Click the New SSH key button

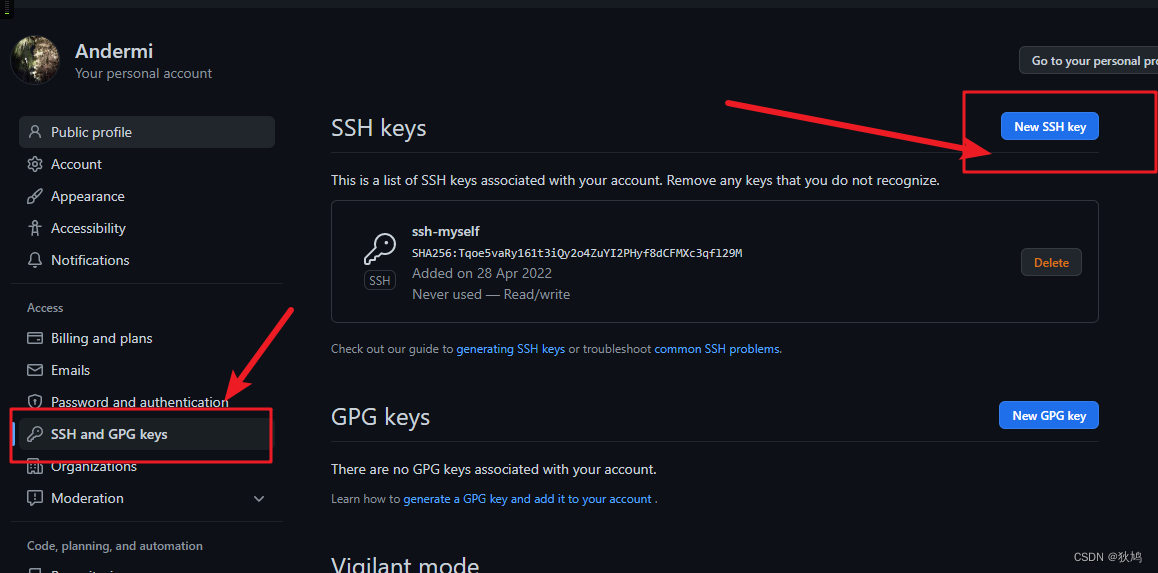1049,126
